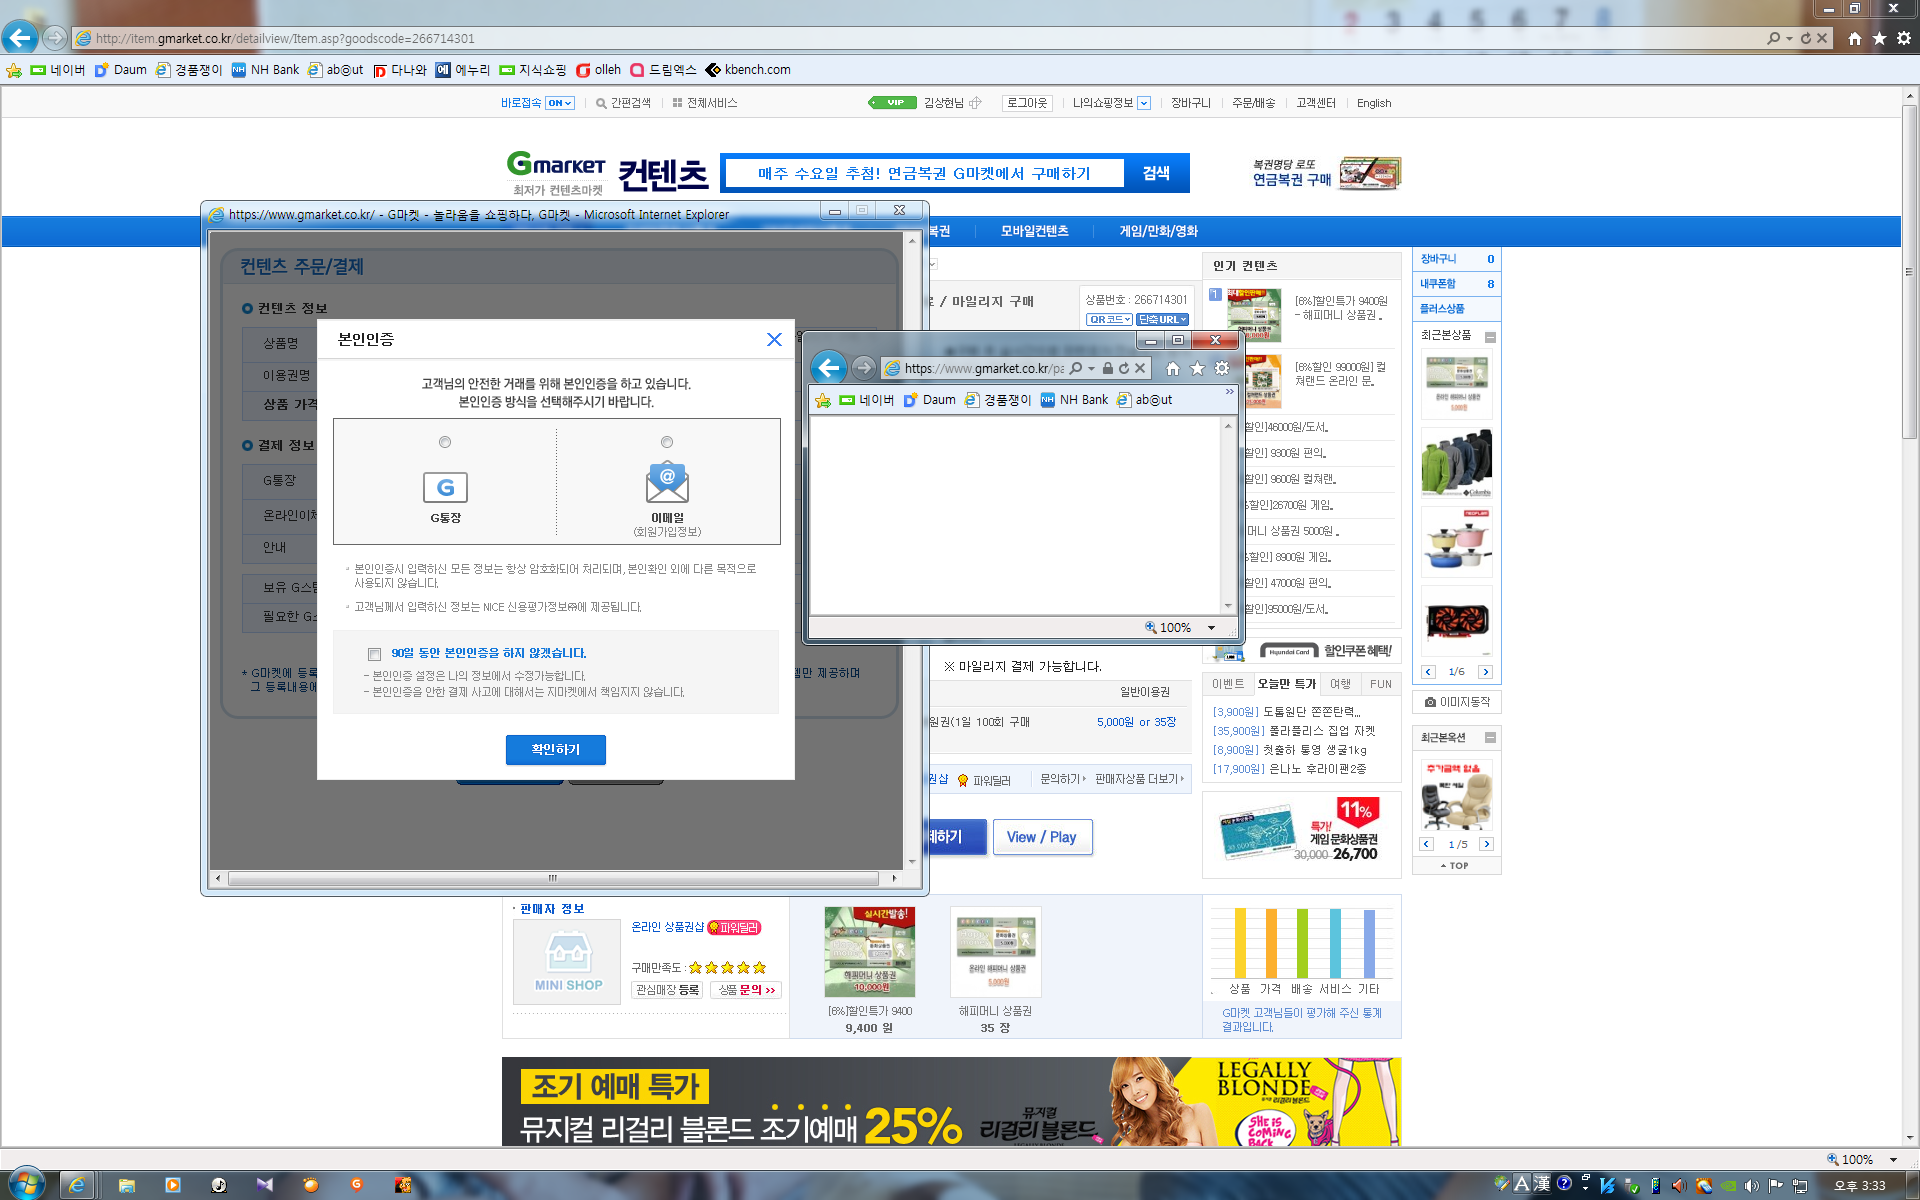Open the main window zoom level dropdown
1920x1200 pixels.
(x=1893, y=1160)
